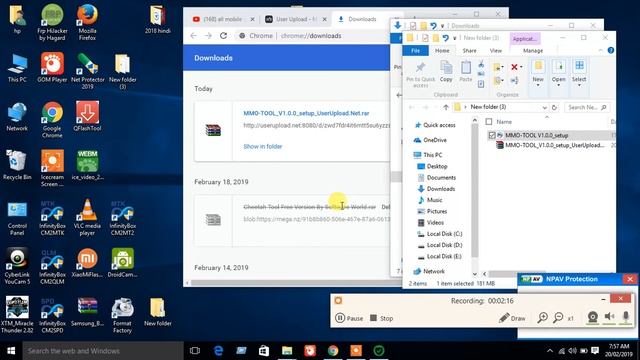Click the recorder zoom out magnifier
This screenshot has width=640, height=360.
[x=558, y=318]
